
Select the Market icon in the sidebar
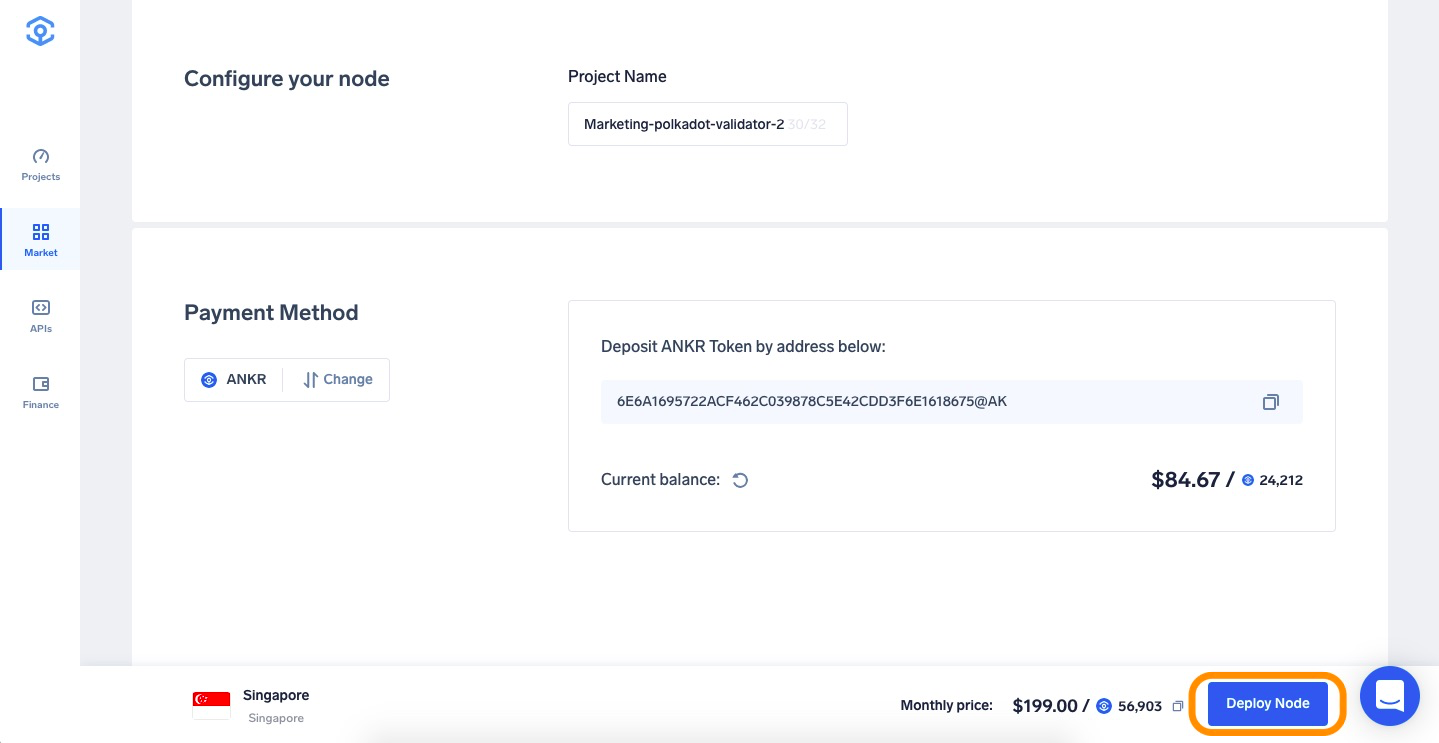(x=41, y=232)
